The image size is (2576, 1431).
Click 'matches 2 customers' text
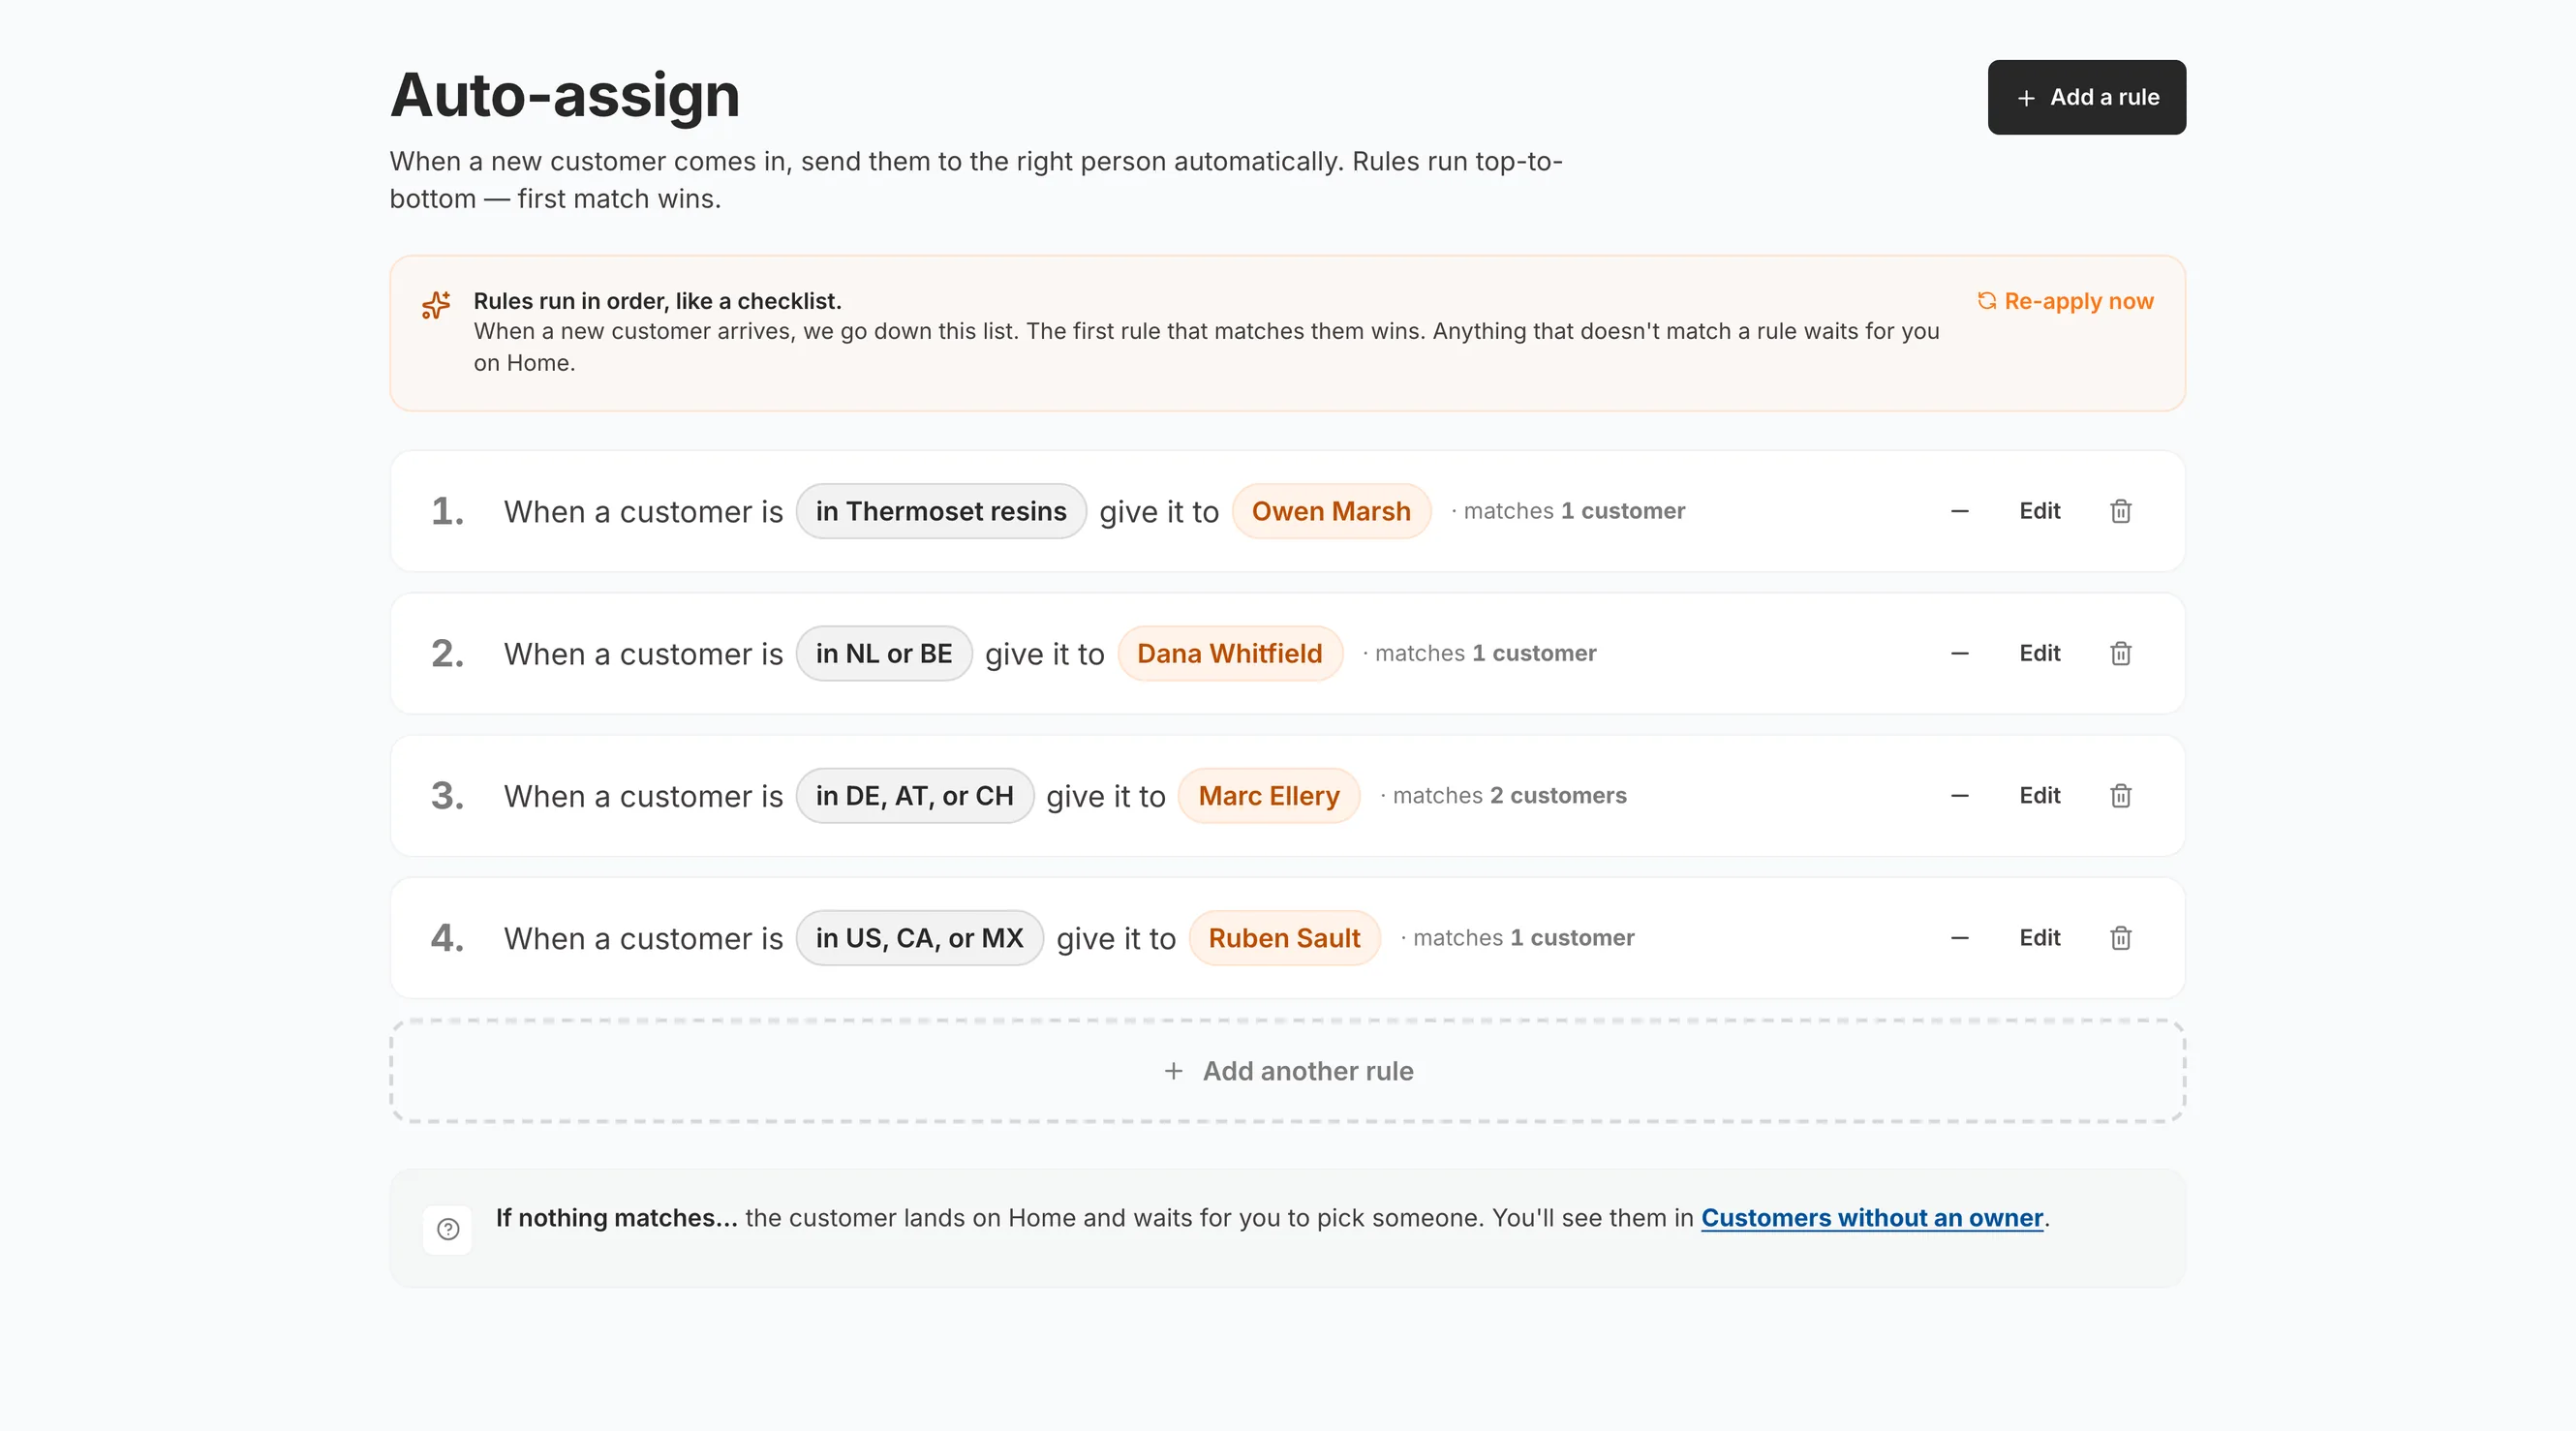pos(1509,795)
